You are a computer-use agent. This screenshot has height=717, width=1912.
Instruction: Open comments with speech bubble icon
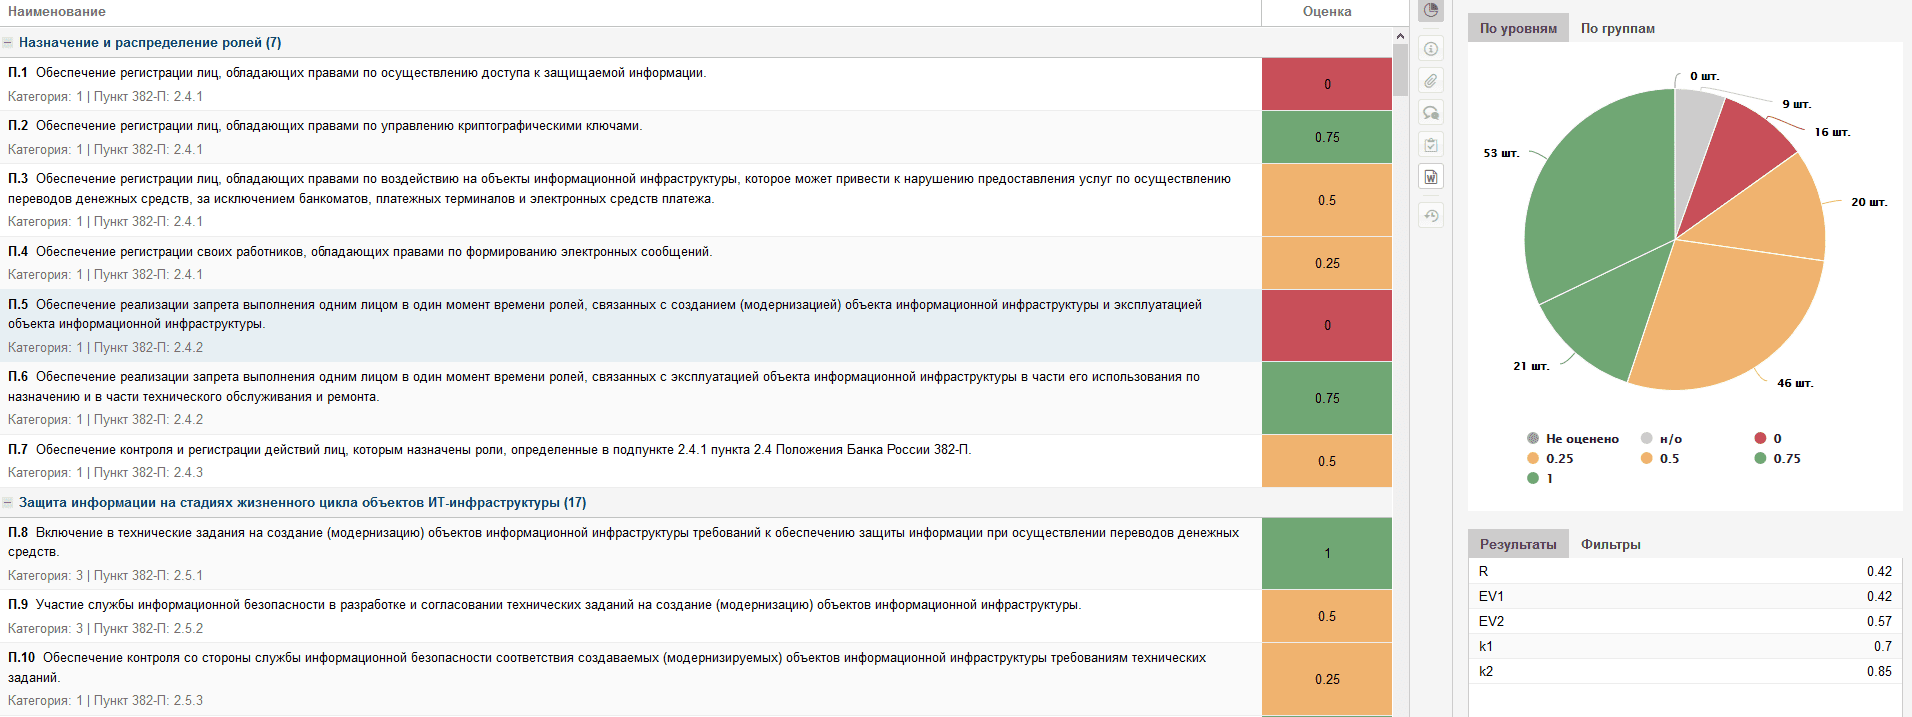point(1431,113)
